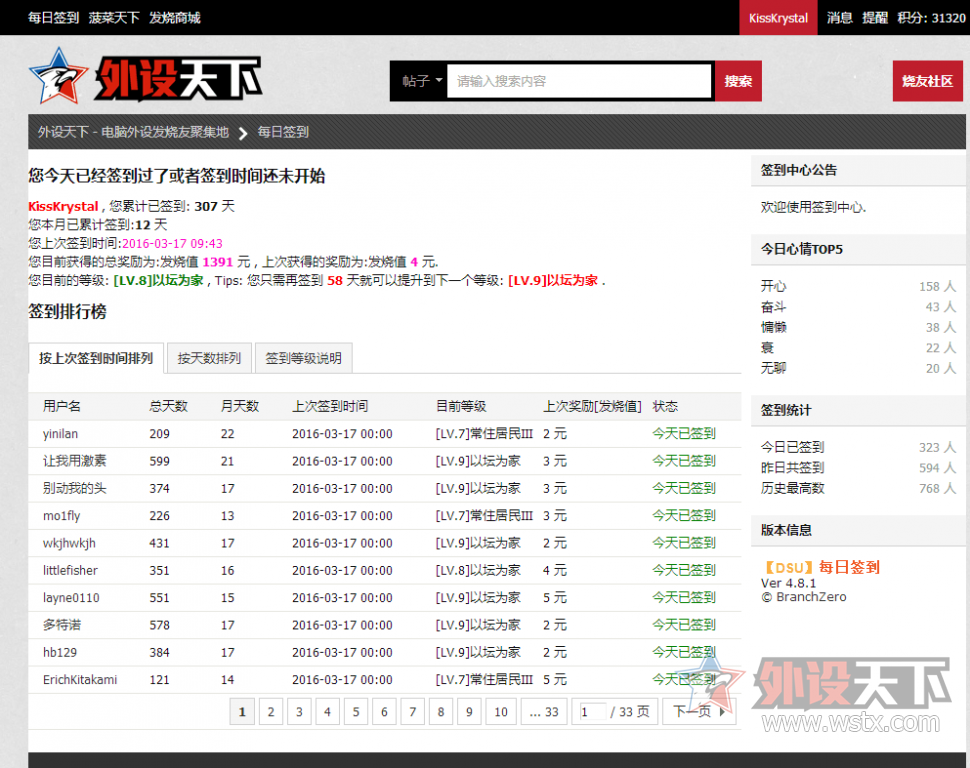This screenshot has height=768, width=970.
Task: Click the search content input field
Action: (x=579, y=81)
